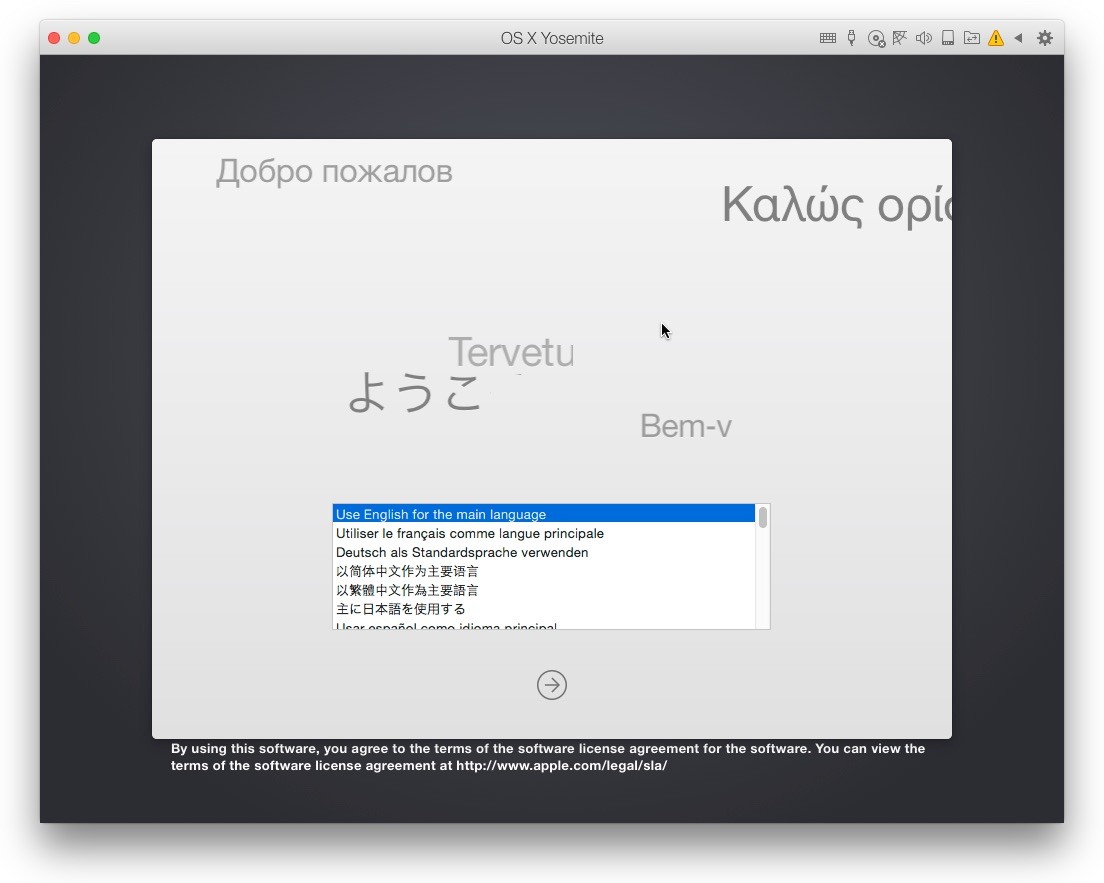Collapse status icons with the left arrow

coord(1018,38)
